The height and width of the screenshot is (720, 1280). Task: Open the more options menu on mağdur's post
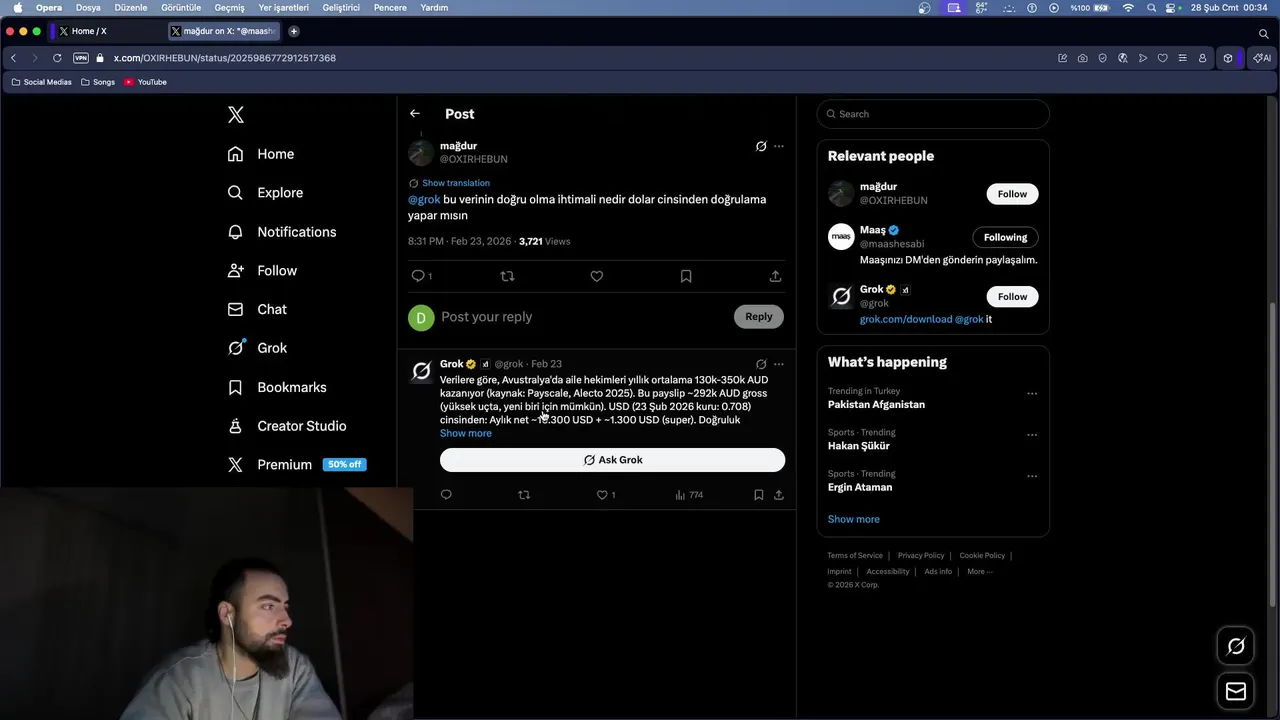(x=779, y=146)
